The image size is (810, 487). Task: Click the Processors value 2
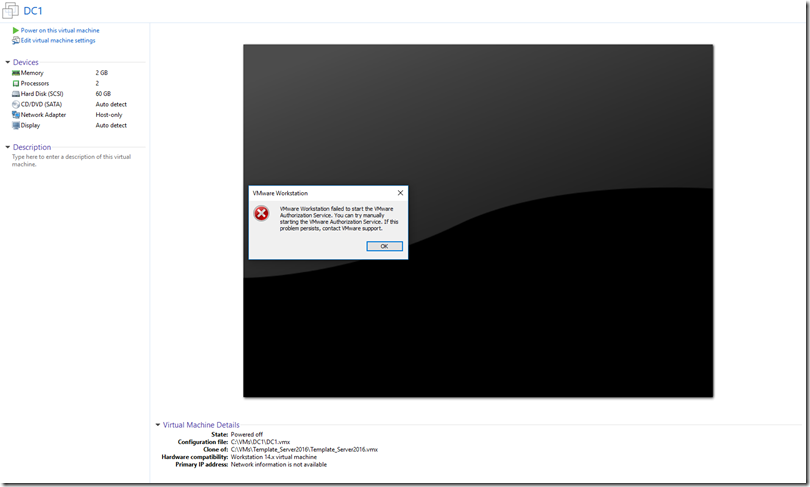tap(97, 83)
